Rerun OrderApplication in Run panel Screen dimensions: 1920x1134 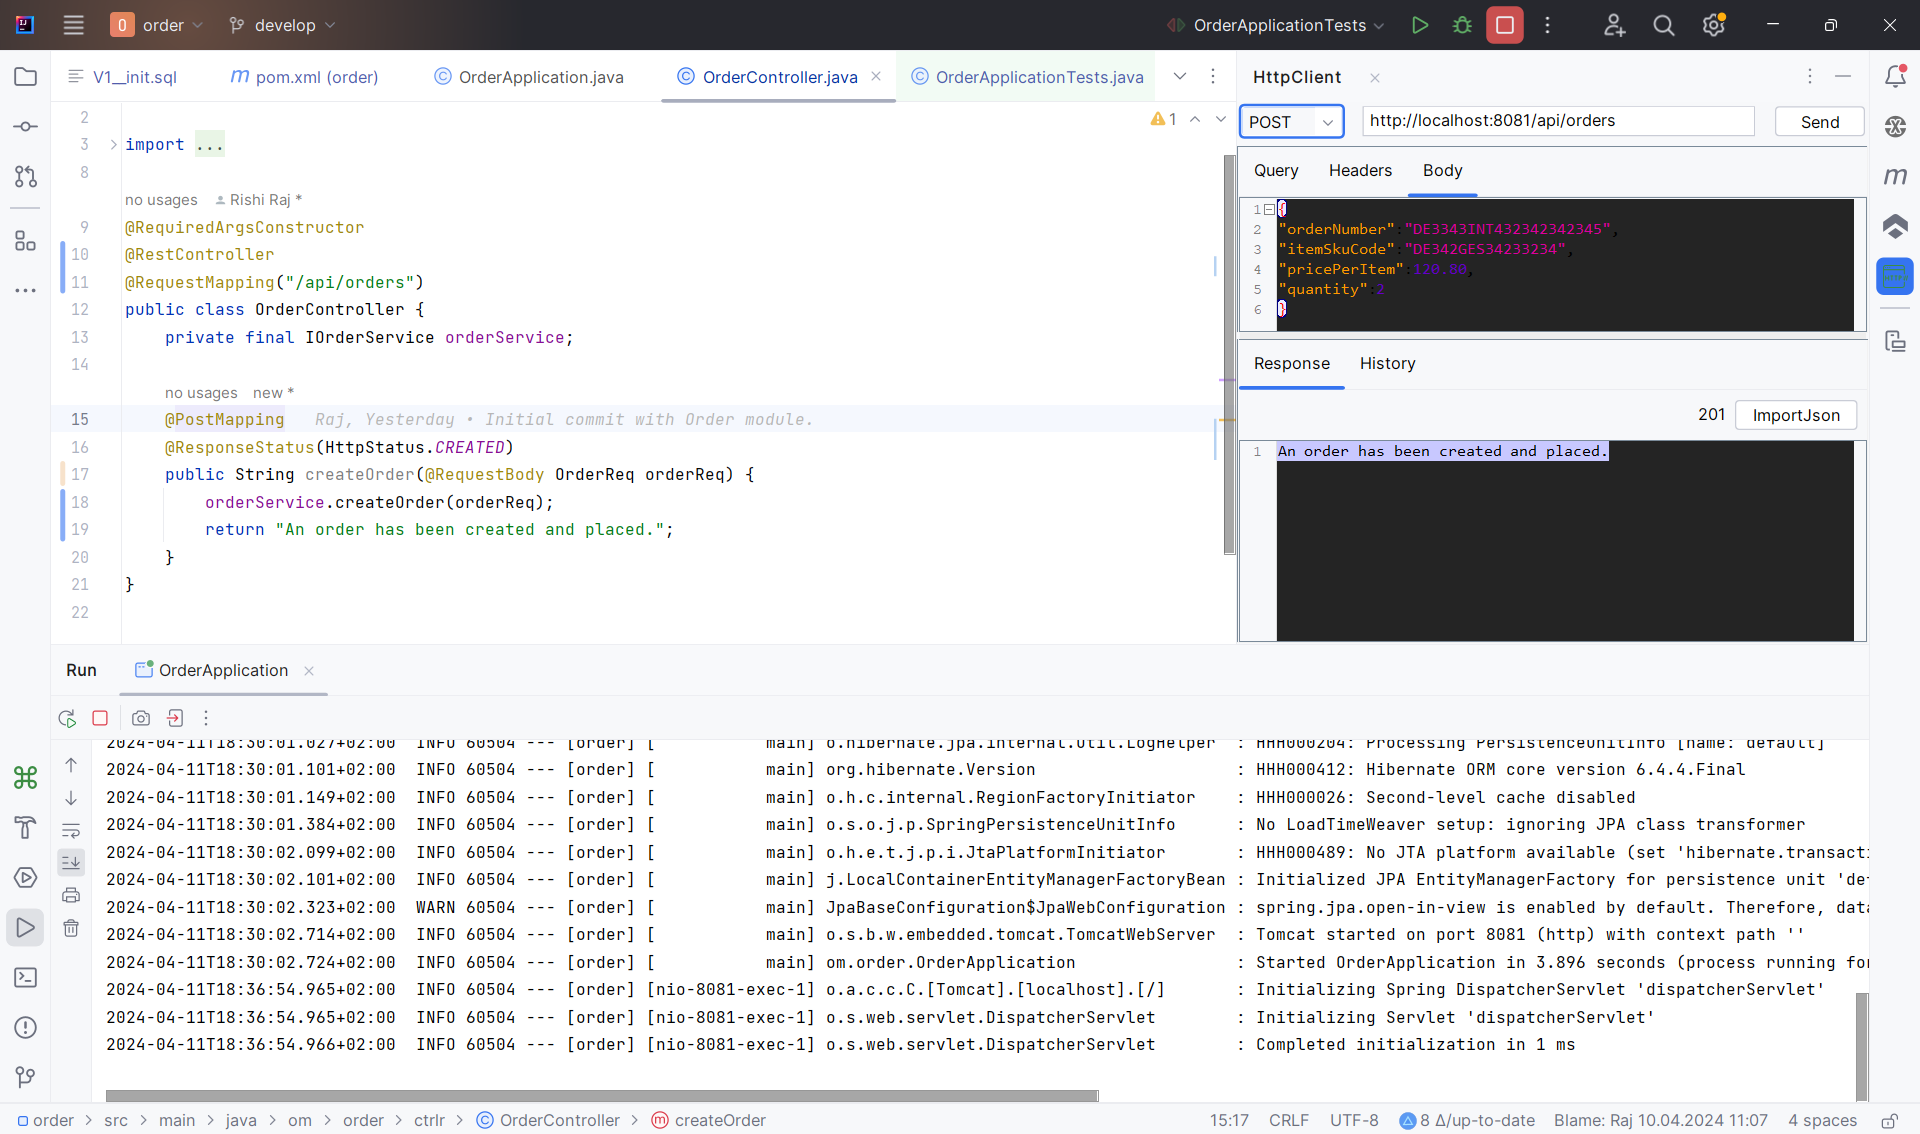67,718
